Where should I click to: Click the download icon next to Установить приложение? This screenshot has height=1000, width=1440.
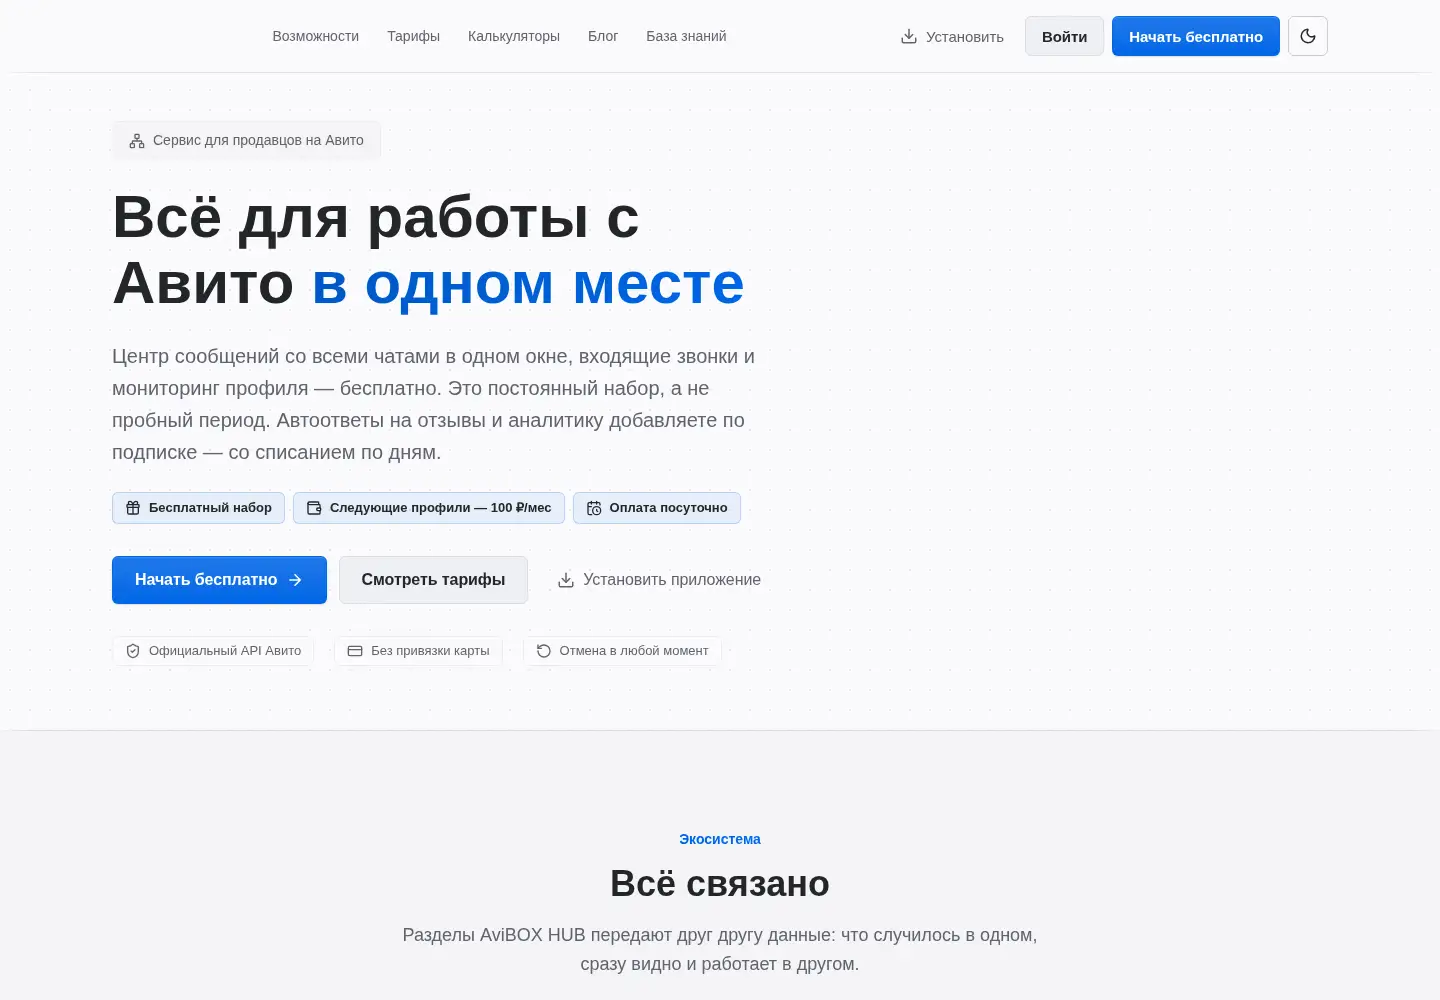[x=566, y=580]
